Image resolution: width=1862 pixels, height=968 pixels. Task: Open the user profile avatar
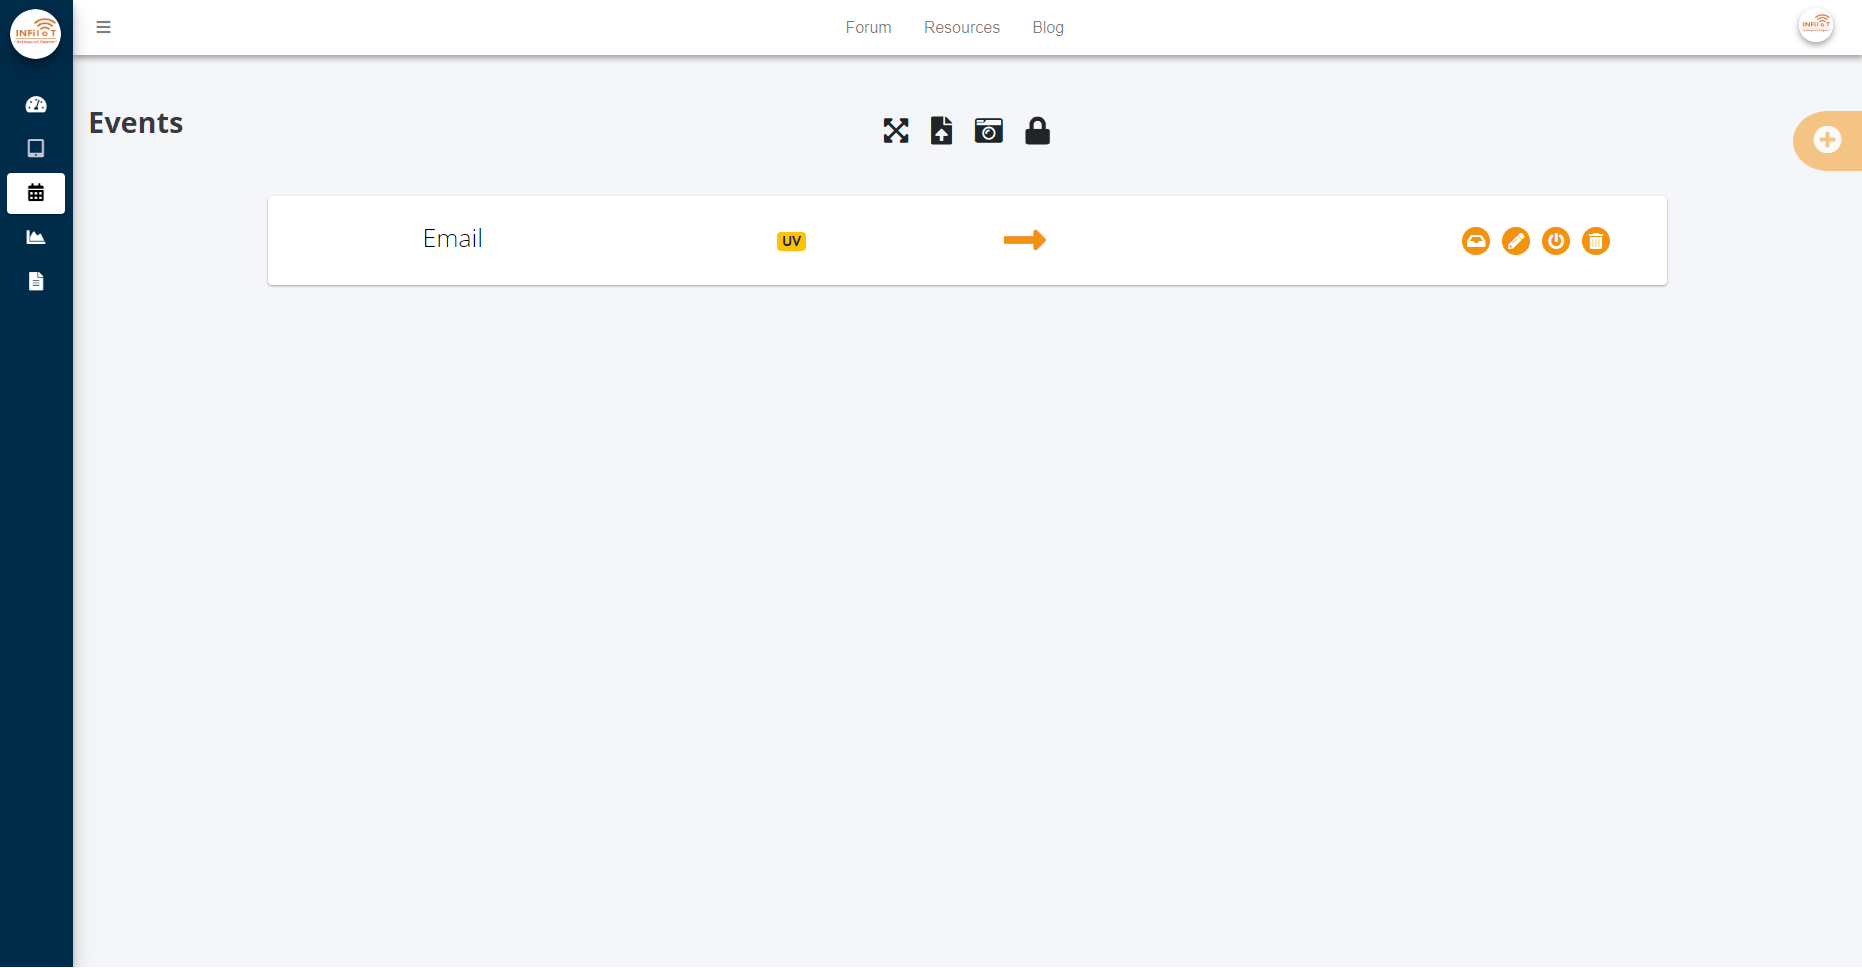coord(1816,26)
